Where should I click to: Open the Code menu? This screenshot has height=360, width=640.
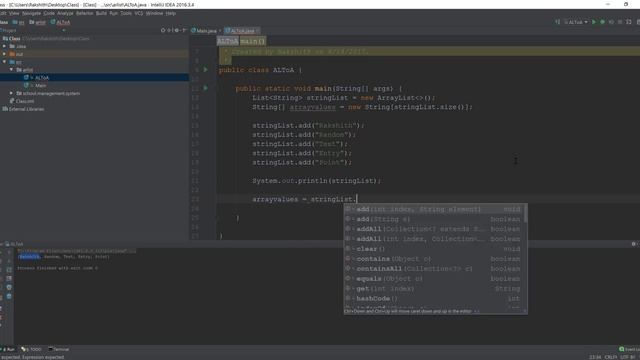coord(49,13)
